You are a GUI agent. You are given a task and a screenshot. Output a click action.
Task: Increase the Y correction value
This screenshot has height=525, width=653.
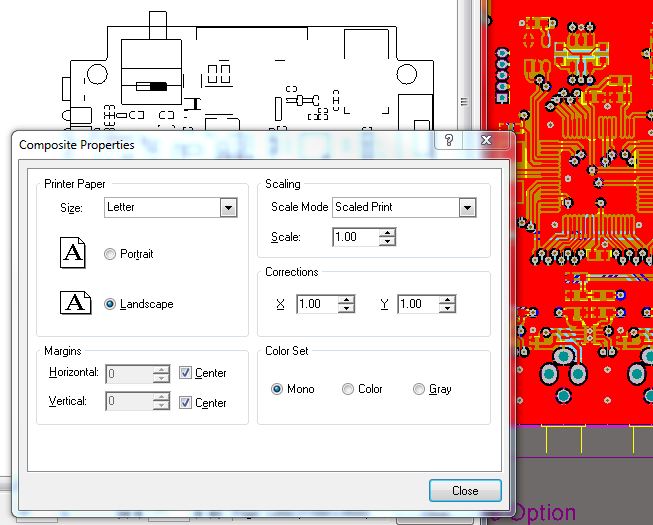click(447, 300)
